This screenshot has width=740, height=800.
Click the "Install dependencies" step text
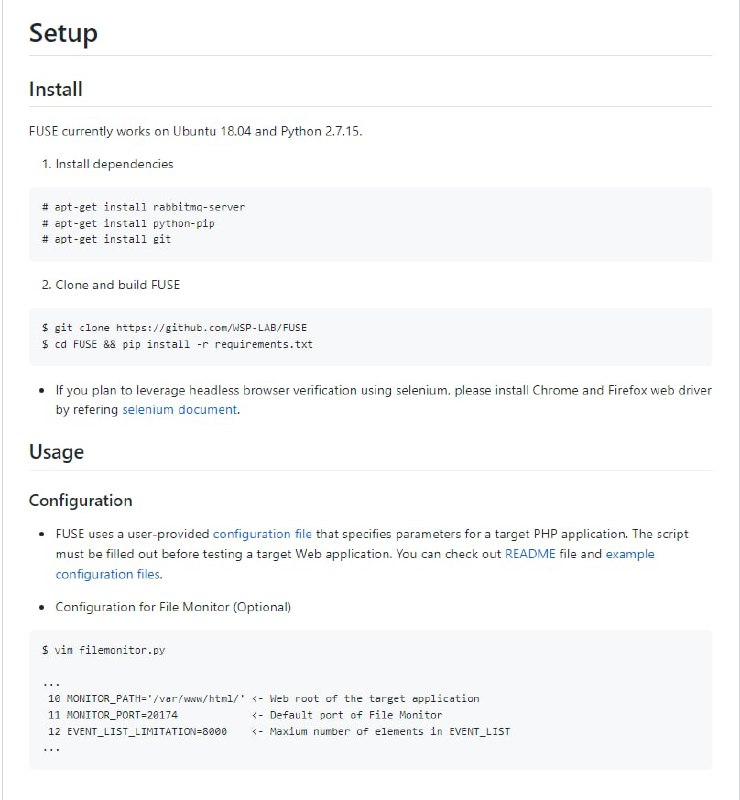tap(114, 163)
